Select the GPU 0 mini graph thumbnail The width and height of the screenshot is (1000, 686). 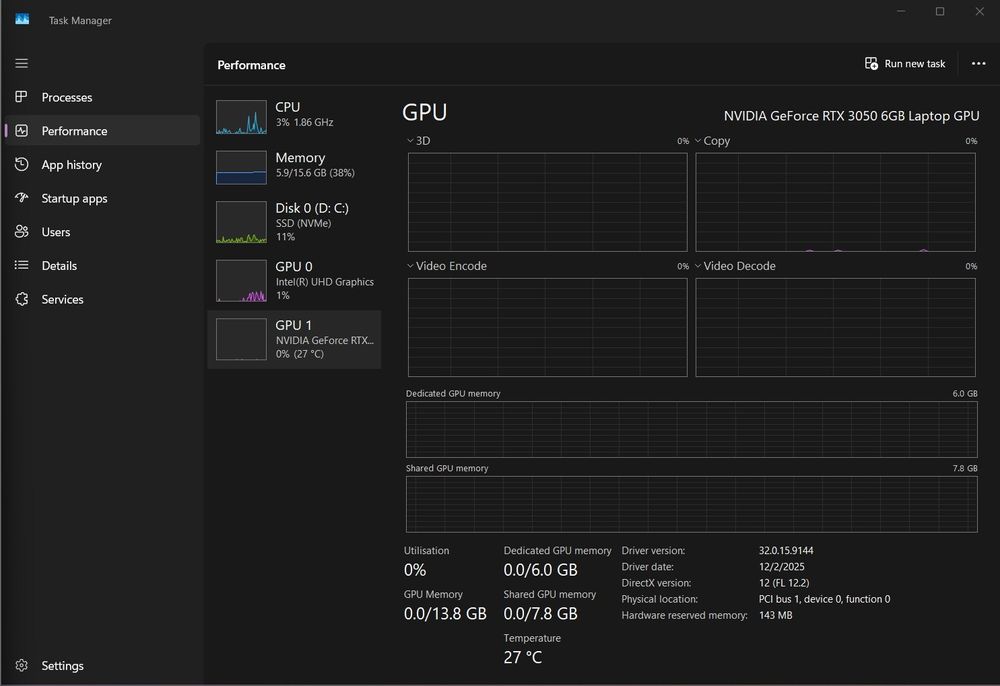(x=241, y=281)
